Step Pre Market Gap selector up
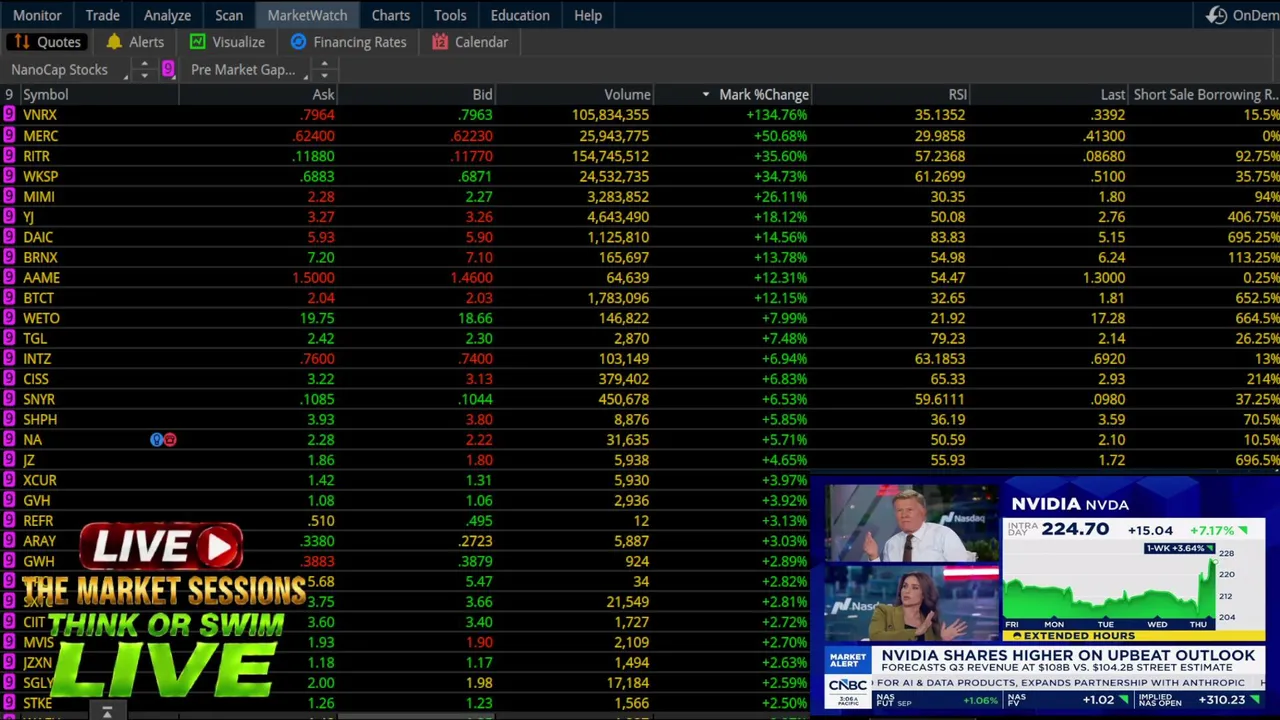 pyautogui.click(x=324, y=65)
